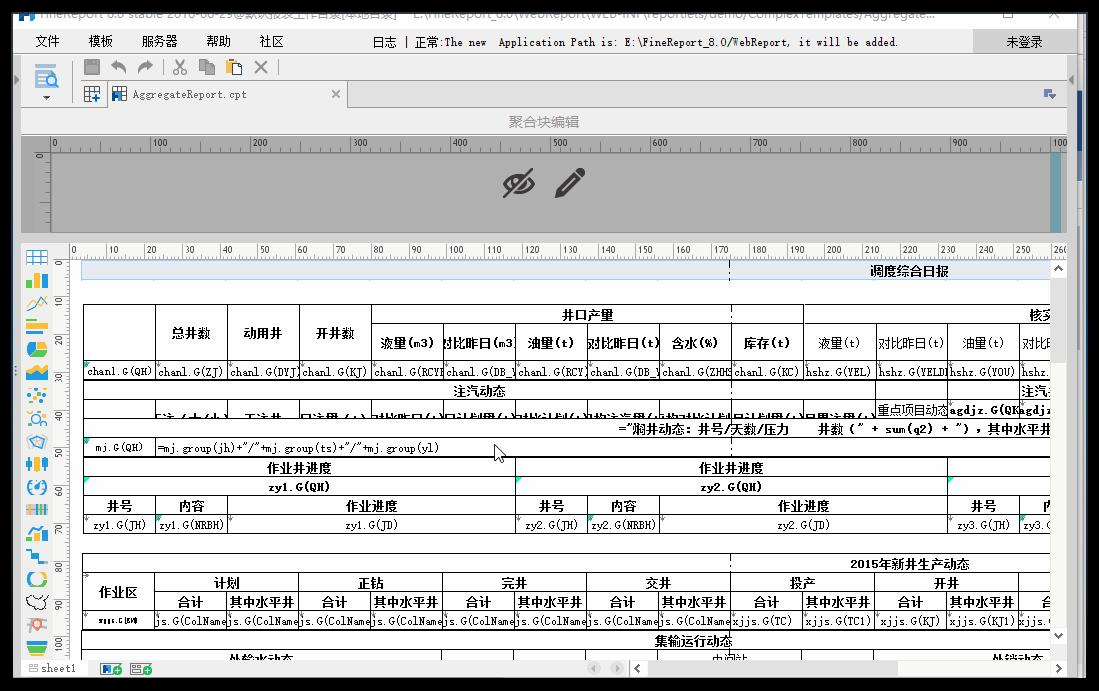Click the vertical scrollbar down arrow
Image resolution: width=1099 pixels, height=691 pixels.
pos(1058,636)
